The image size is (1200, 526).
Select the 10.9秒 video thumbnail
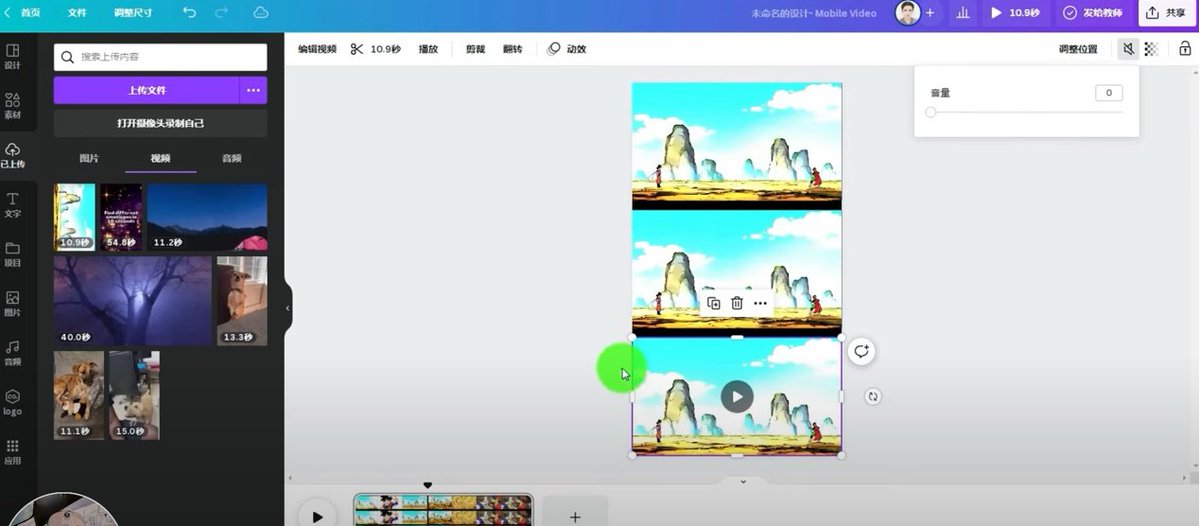click(x=74, y=217)
